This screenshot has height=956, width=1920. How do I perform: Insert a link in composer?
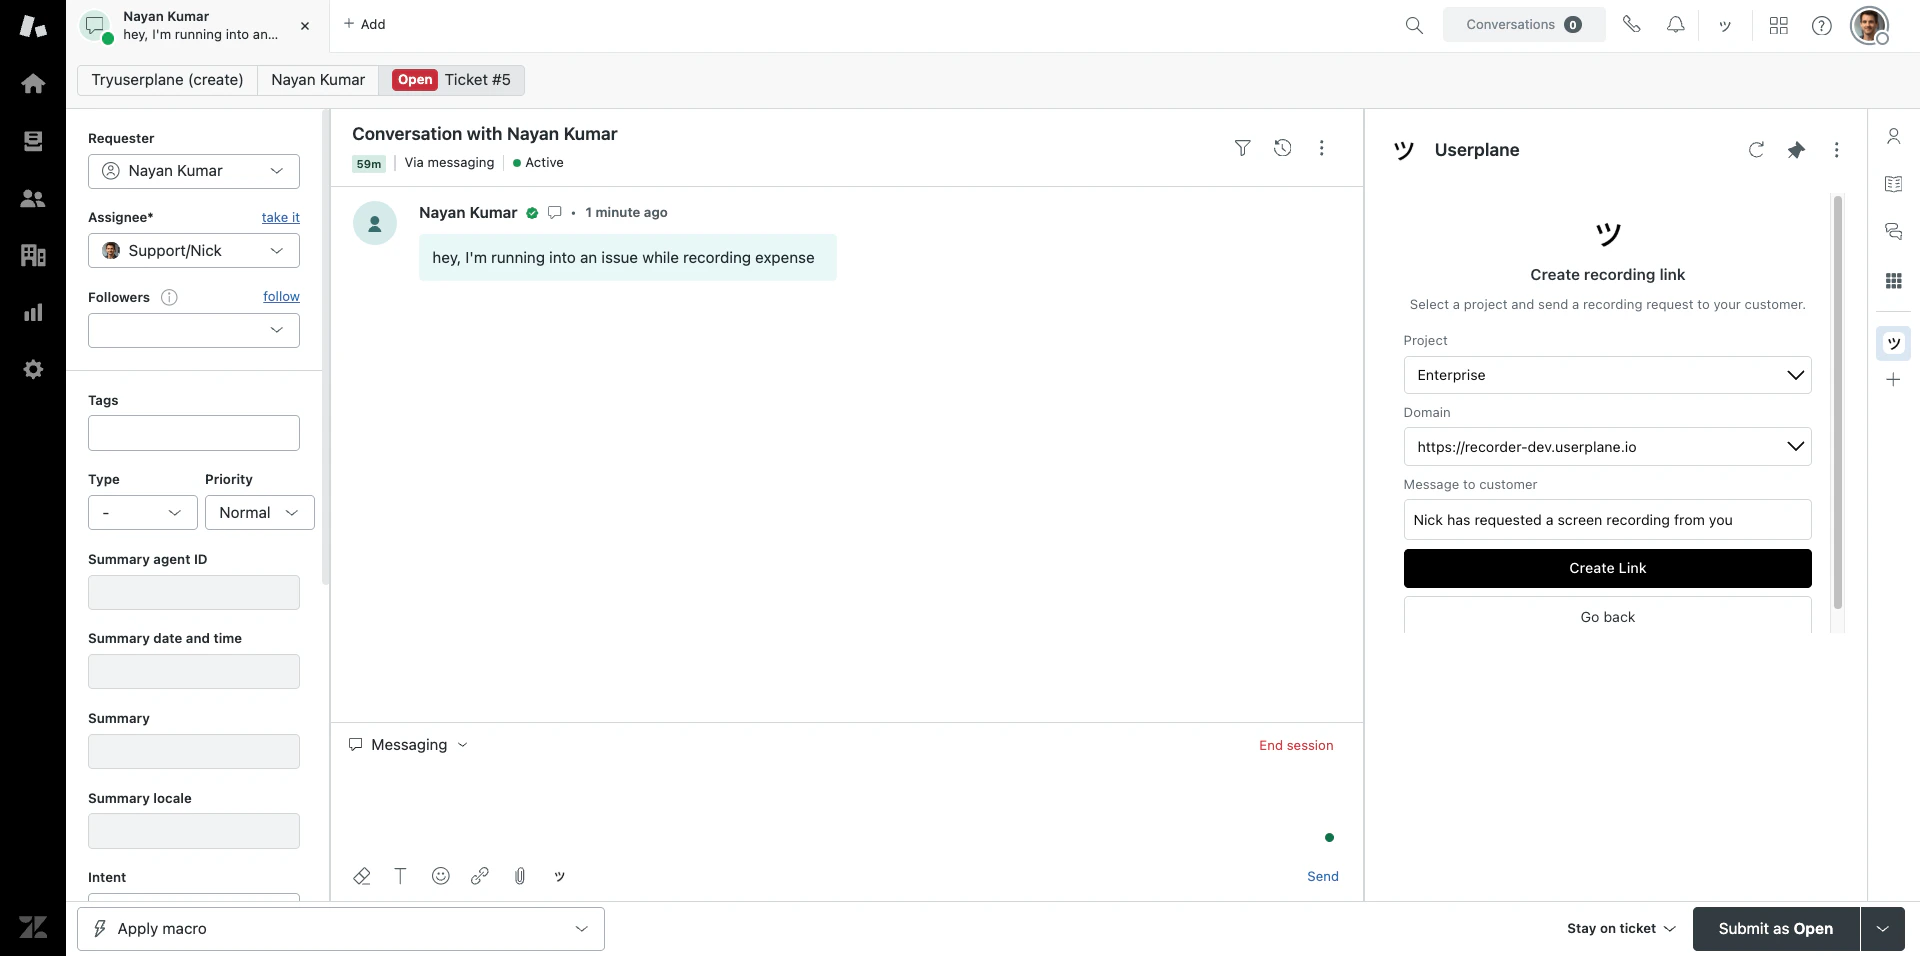tap(480, 876)
